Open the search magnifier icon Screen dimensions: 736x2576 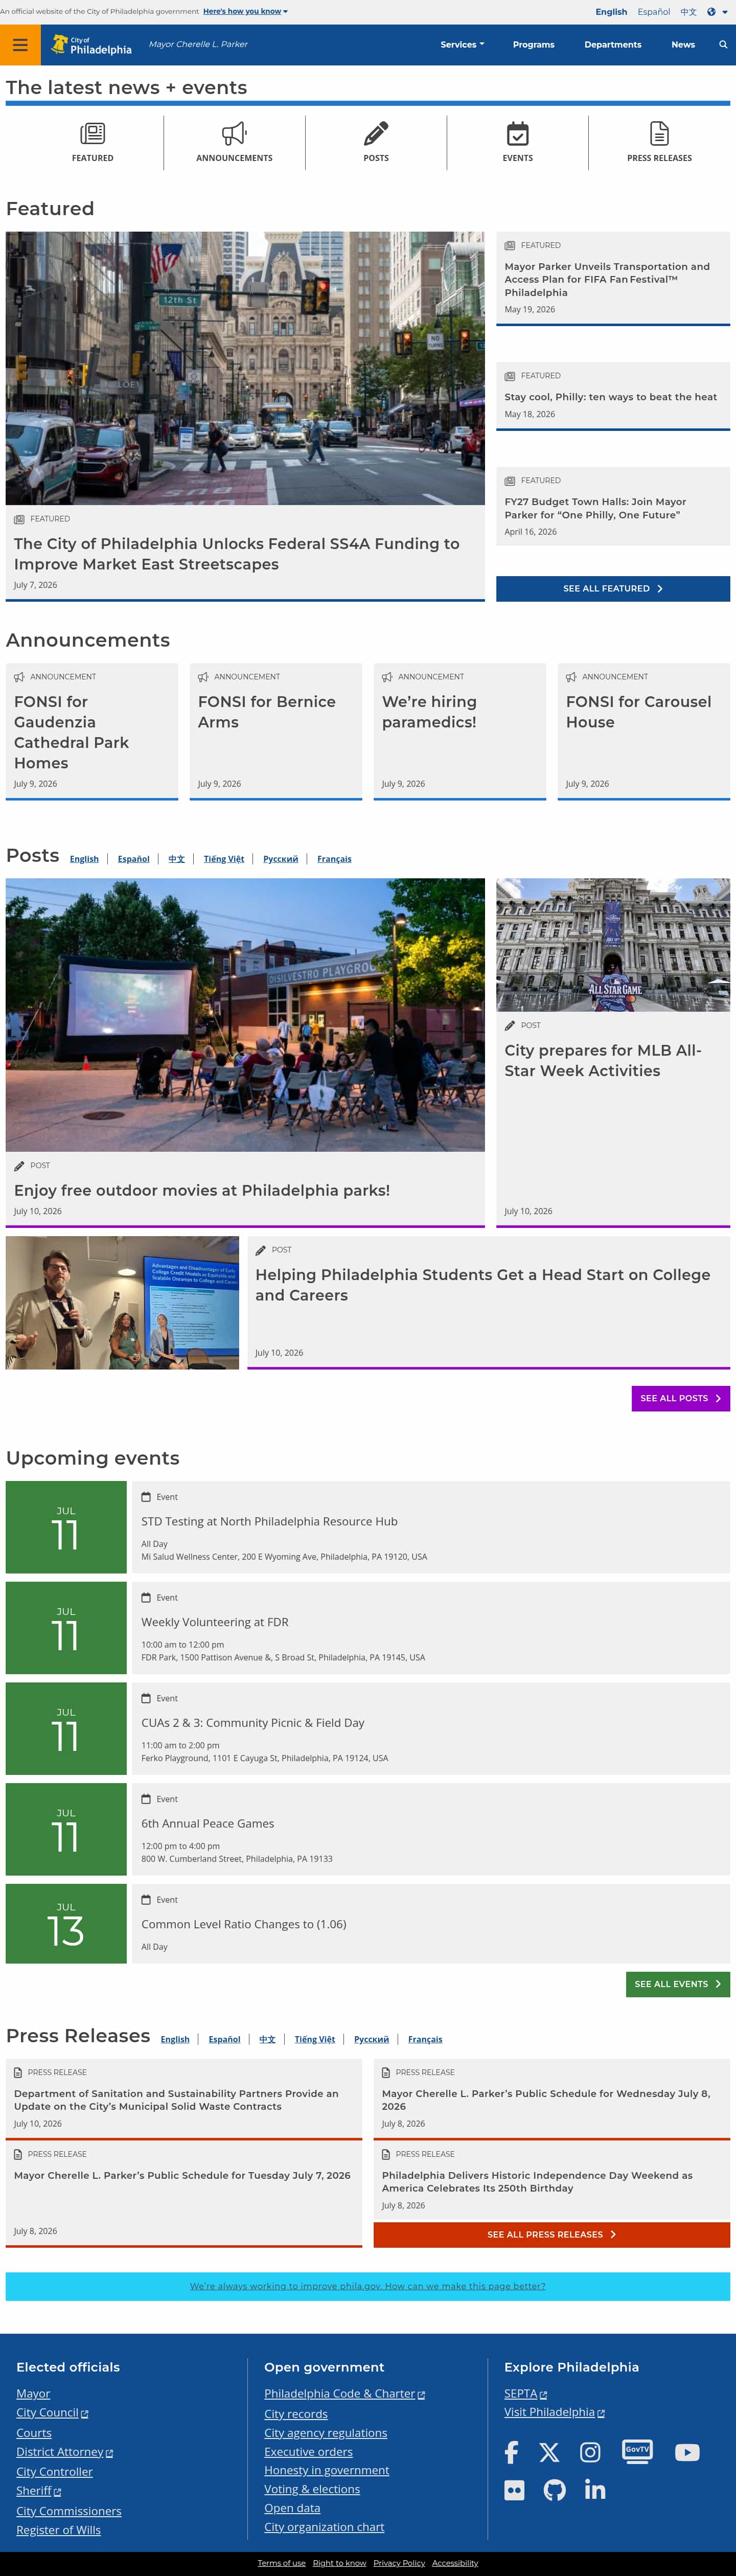(723, 45)
